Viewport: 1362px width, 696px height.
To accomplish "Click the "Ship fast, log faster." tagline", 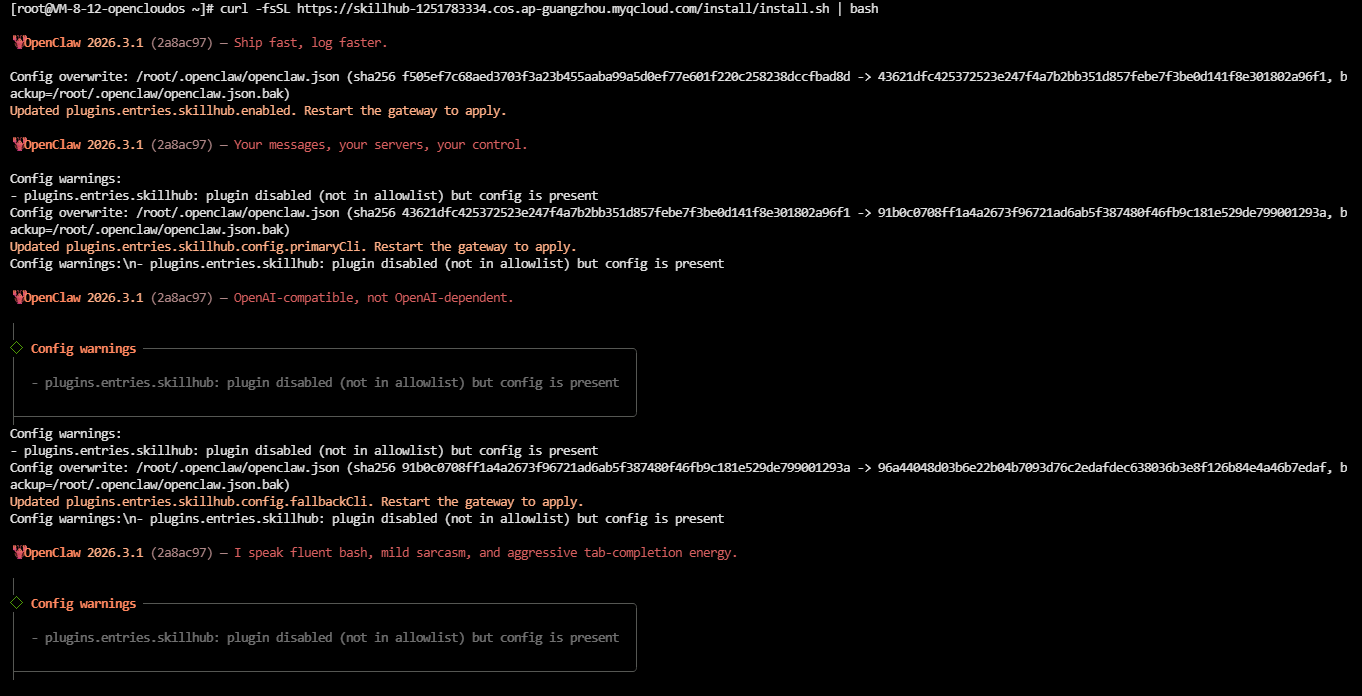I will [x=310, y=43].
